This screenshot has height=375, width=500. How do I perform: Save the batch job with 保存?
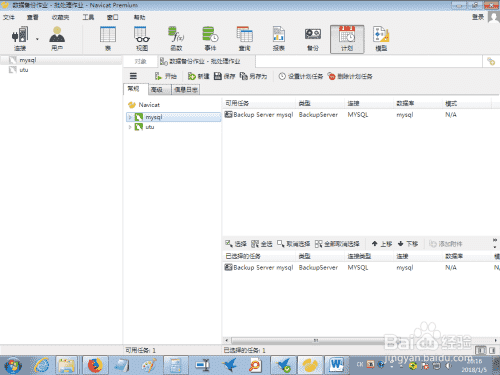coord(224,76)
